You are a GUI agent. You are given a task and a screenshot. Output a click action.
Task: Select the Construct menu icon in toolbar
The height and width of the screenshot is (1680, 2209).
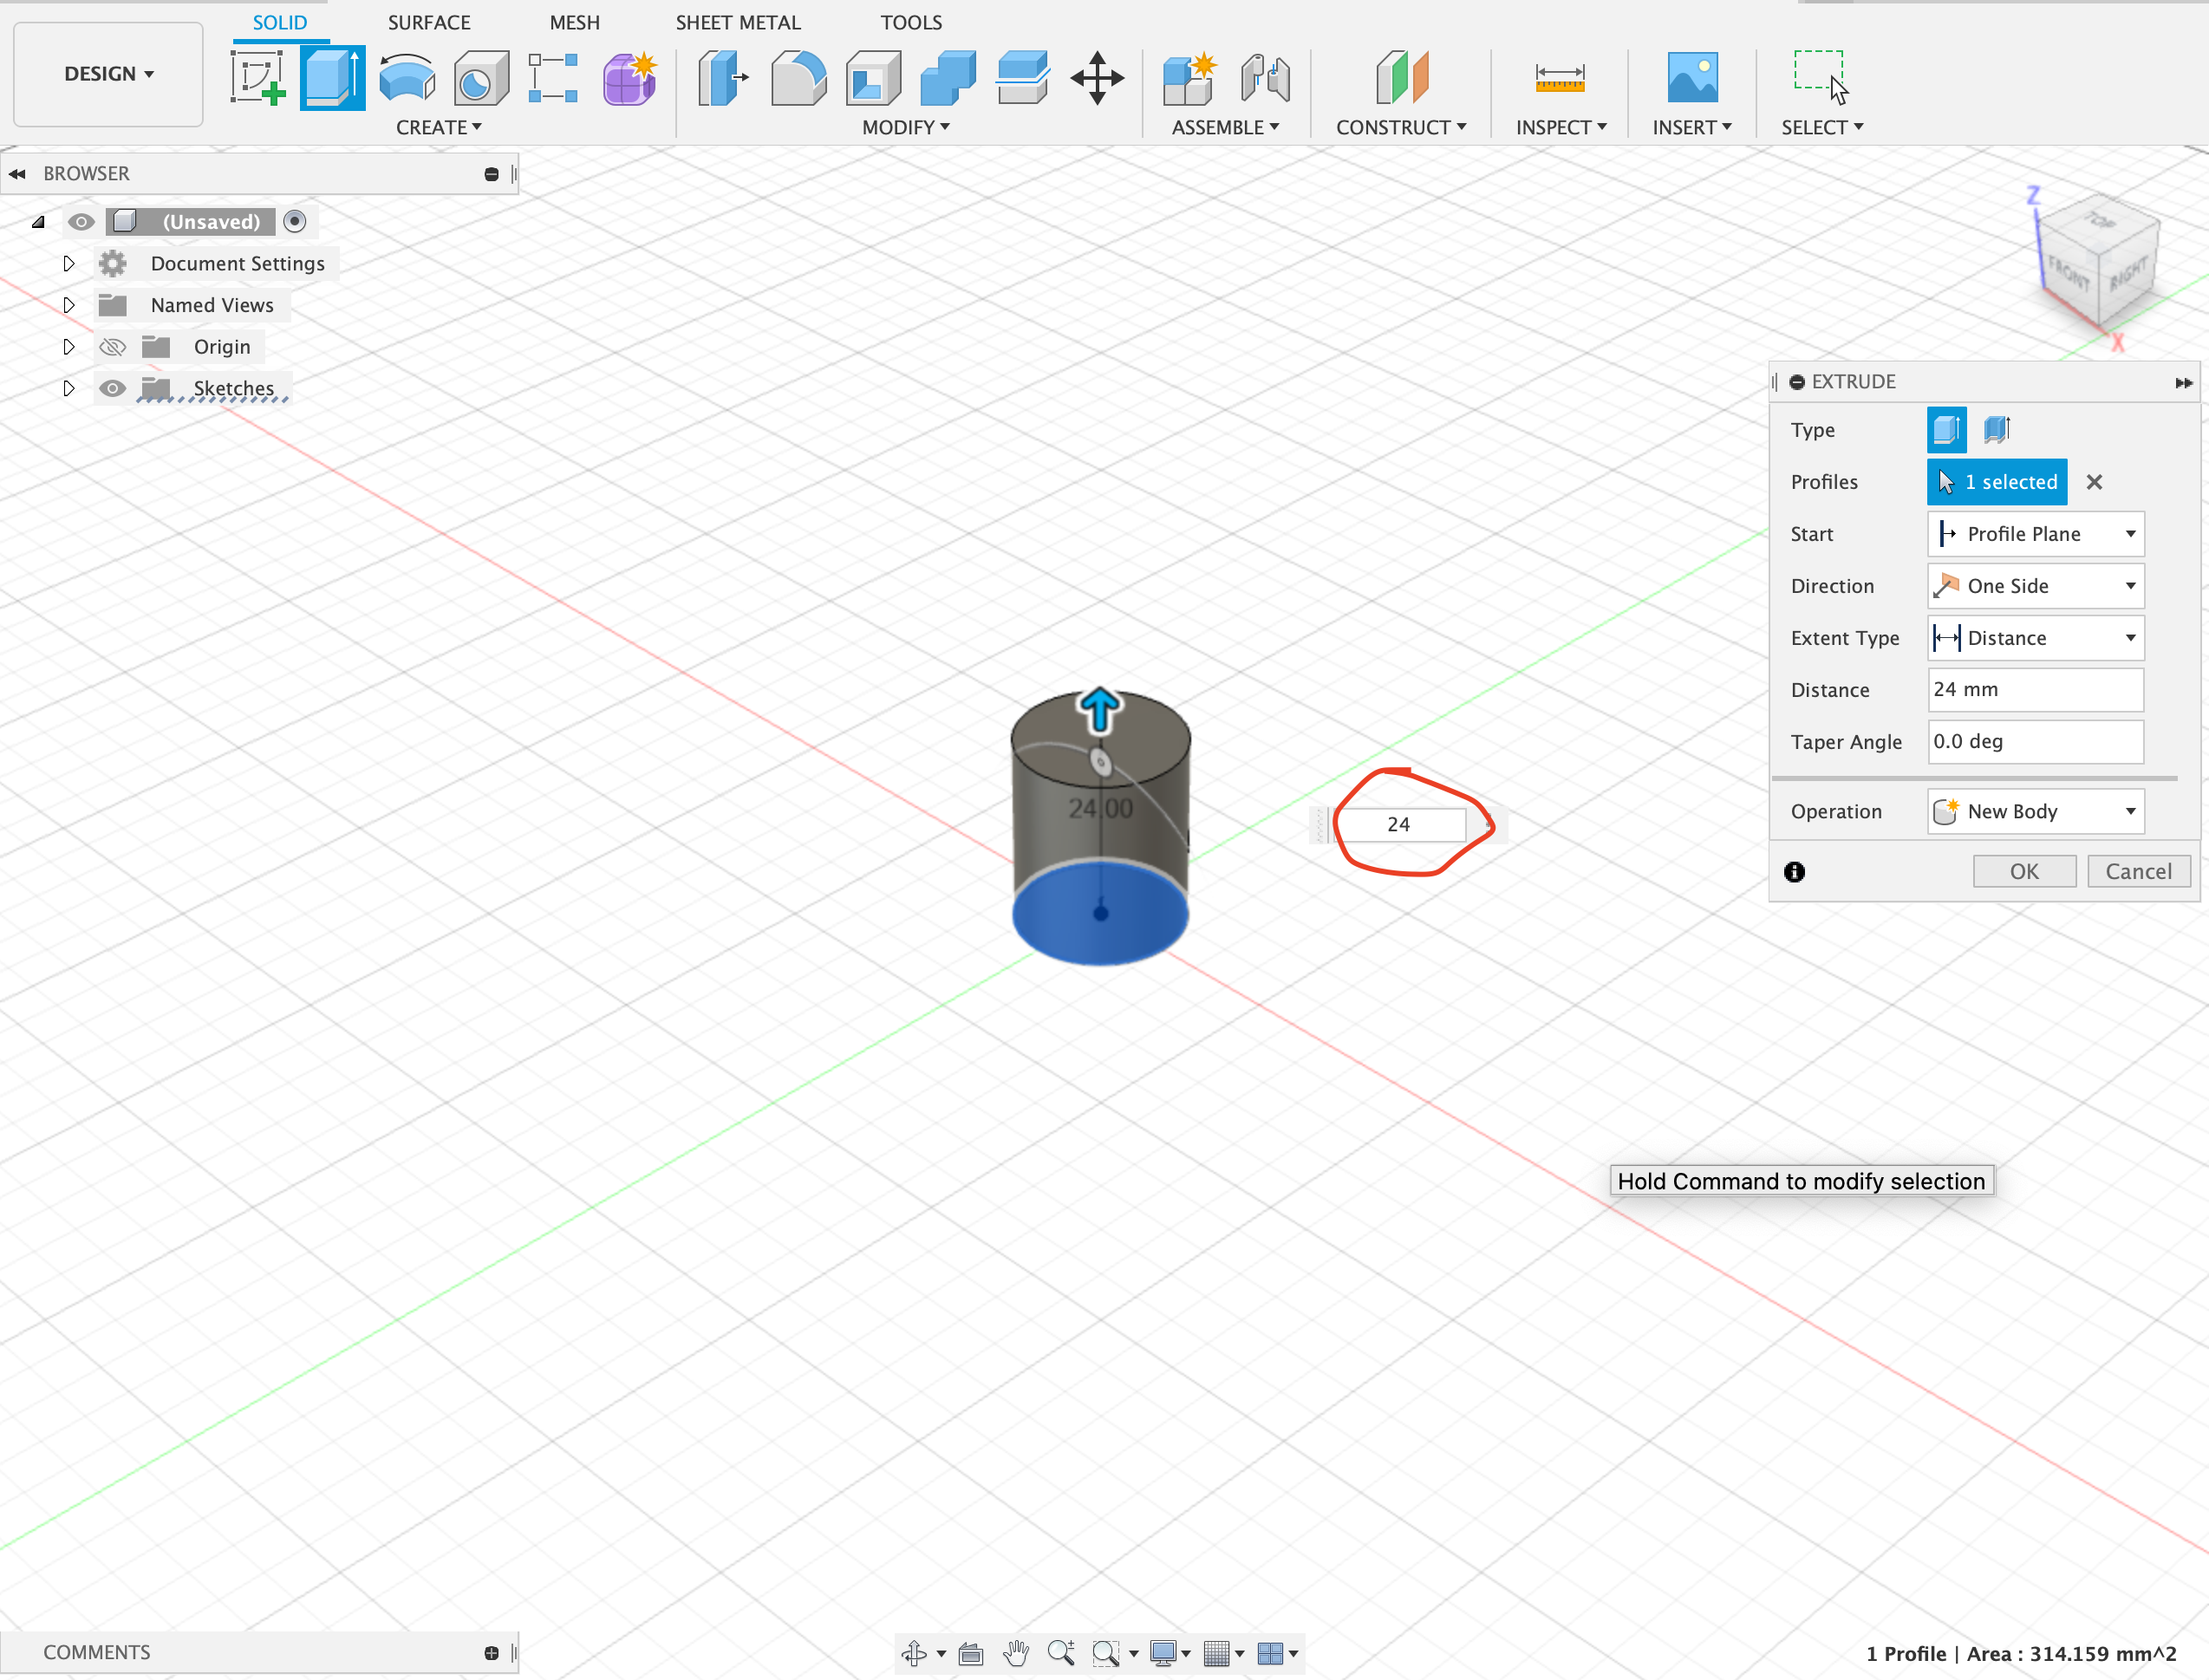click(1401, 78)
